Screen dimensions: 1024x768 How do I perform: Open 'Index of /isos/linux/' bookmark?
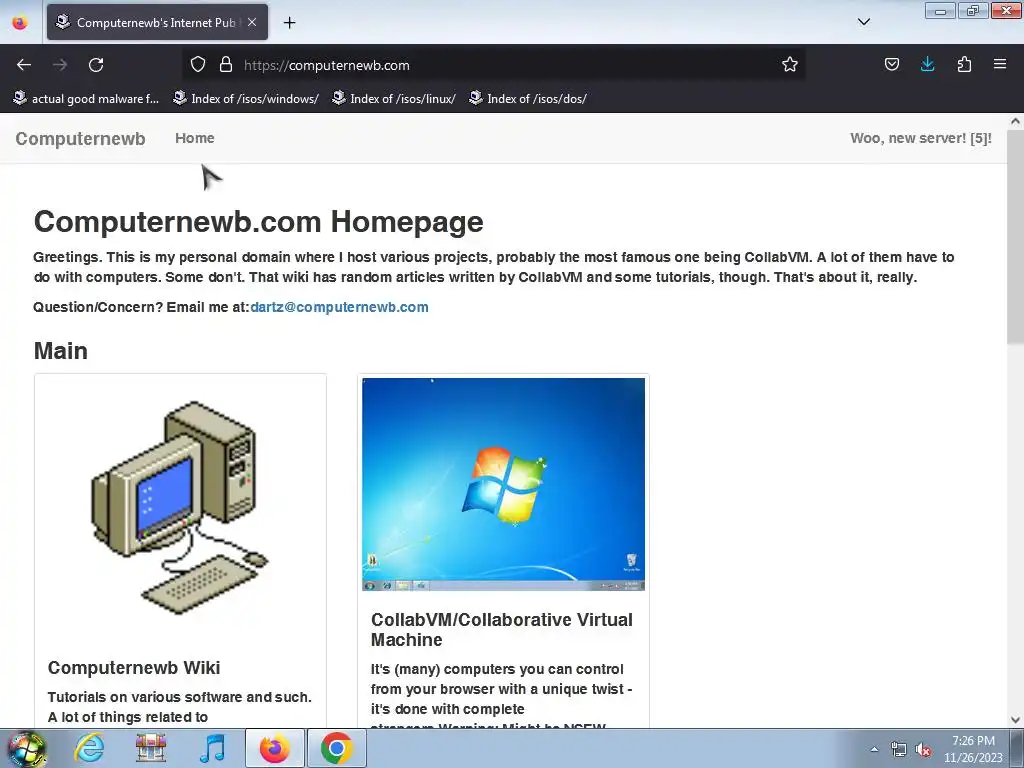tap(394, 99)
